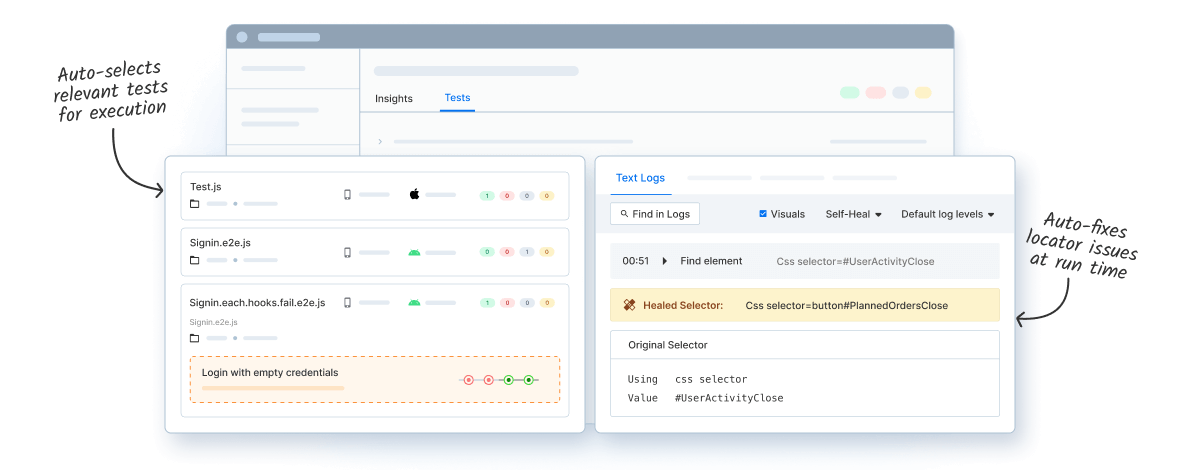Screen dimensions: 1180x470
Task: Click the yellow status pill in header
Action: 923,92
